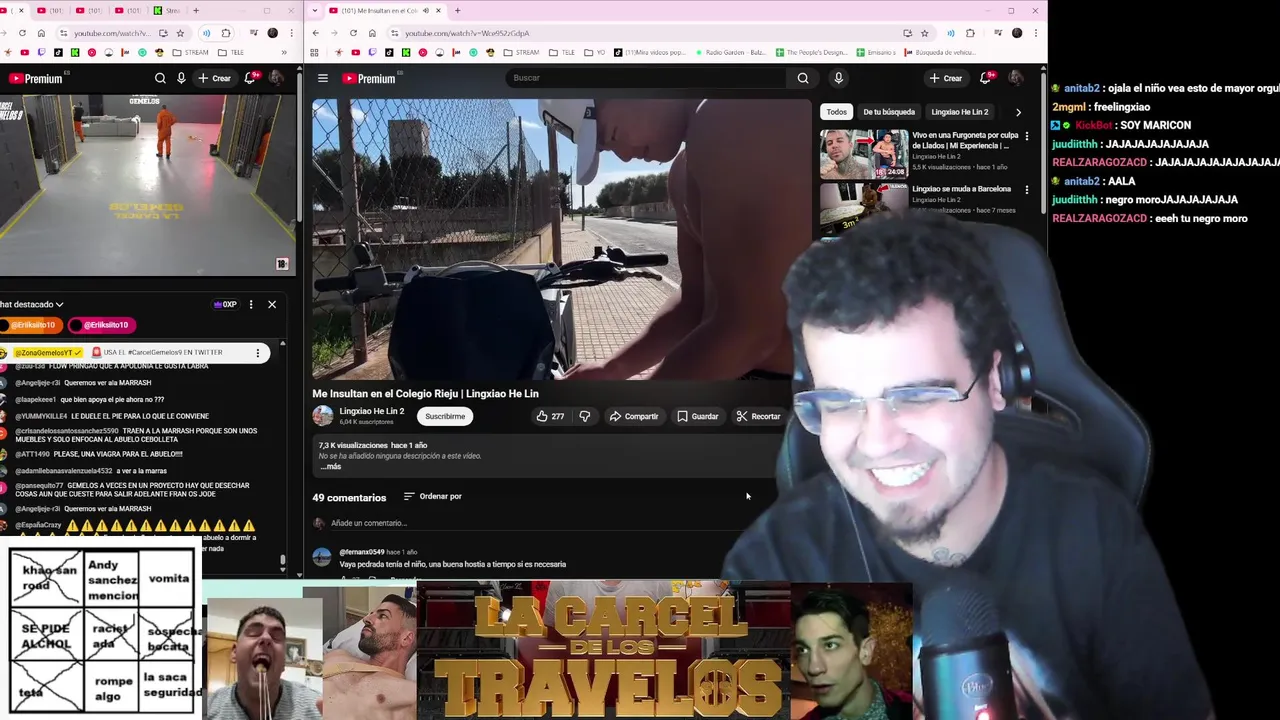The height and width of the screenshot is (720, 1280).
Task: Start voice search in right YouTube window
Action: click(838, 78)
